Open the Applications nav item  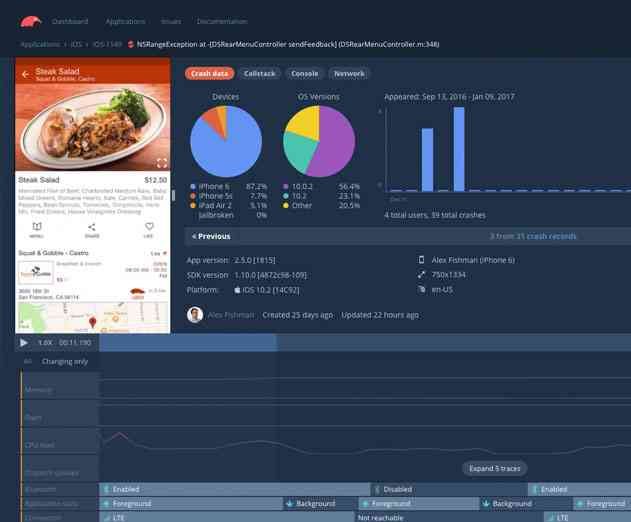(125, 21)
